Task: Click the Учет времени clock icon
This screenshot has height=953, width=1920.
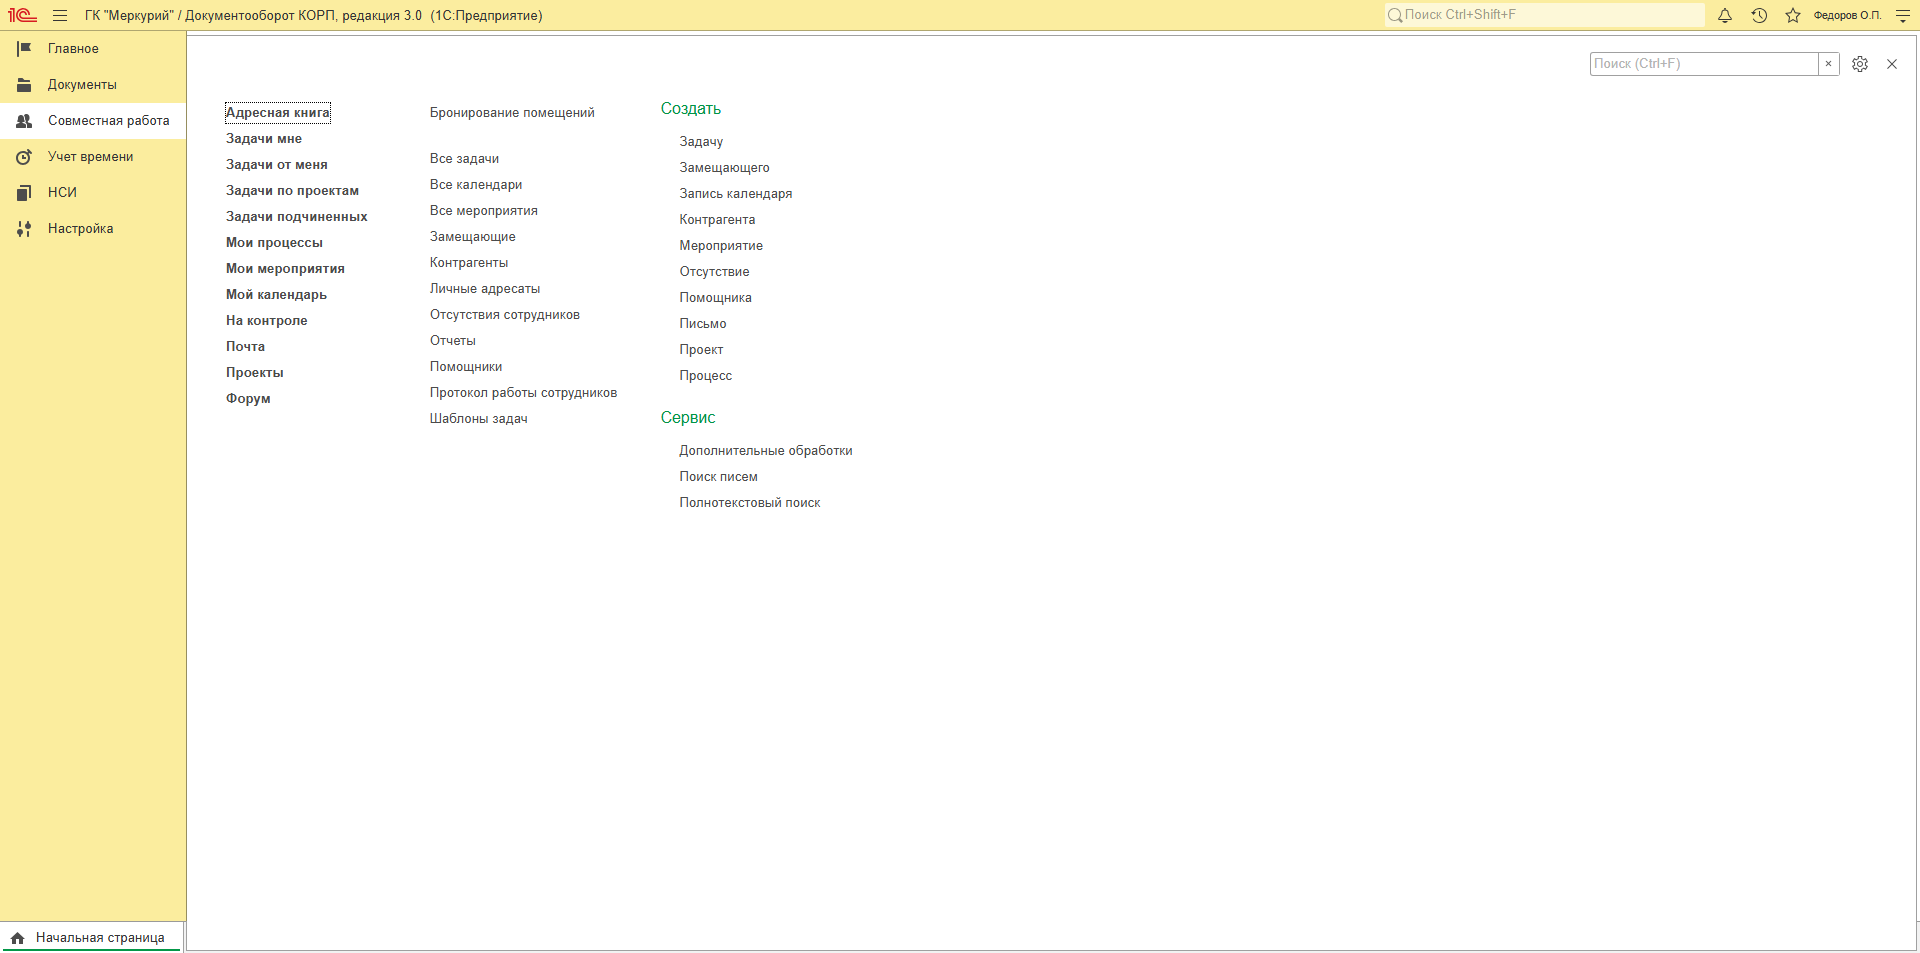Action: 24,156
